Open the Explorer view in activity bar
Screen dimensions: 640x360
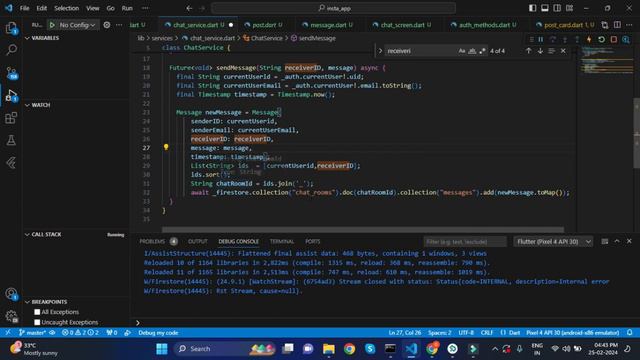pyautogui.click(x=11, y=28)
